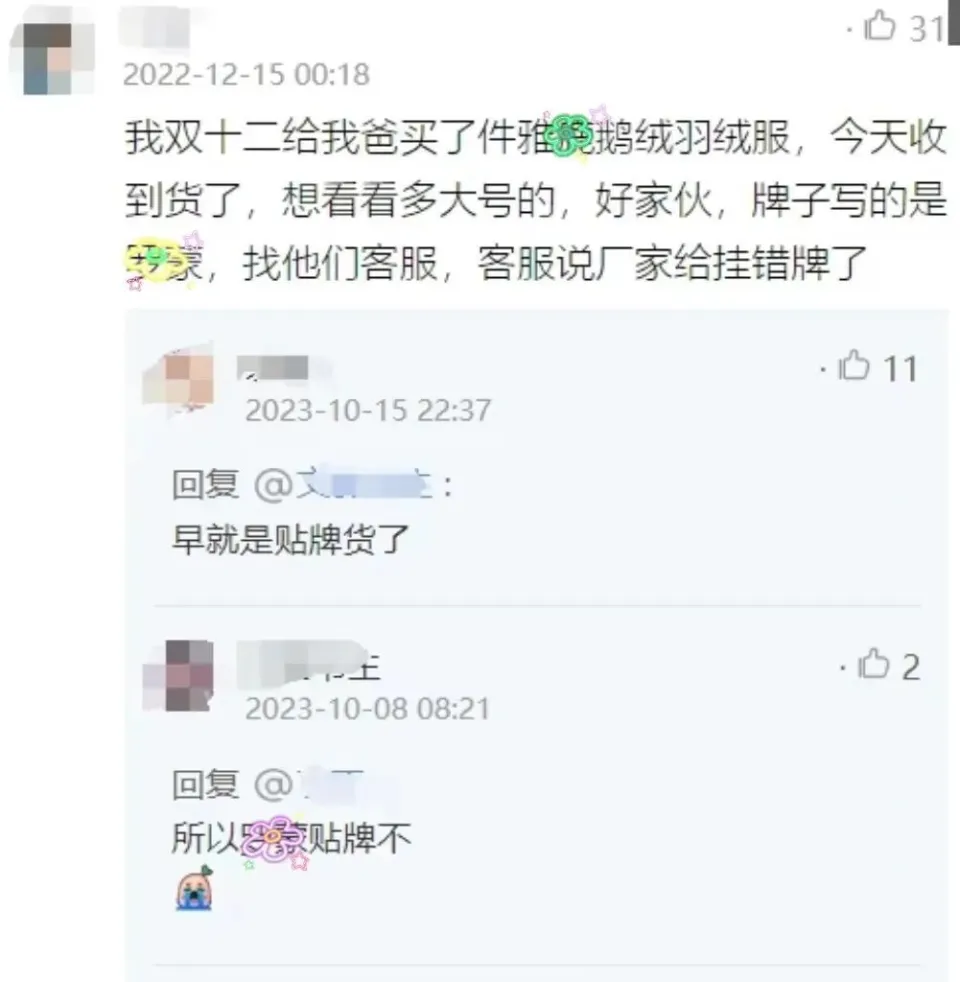Like the reply showing 2 likes

[x=873, y=664]
